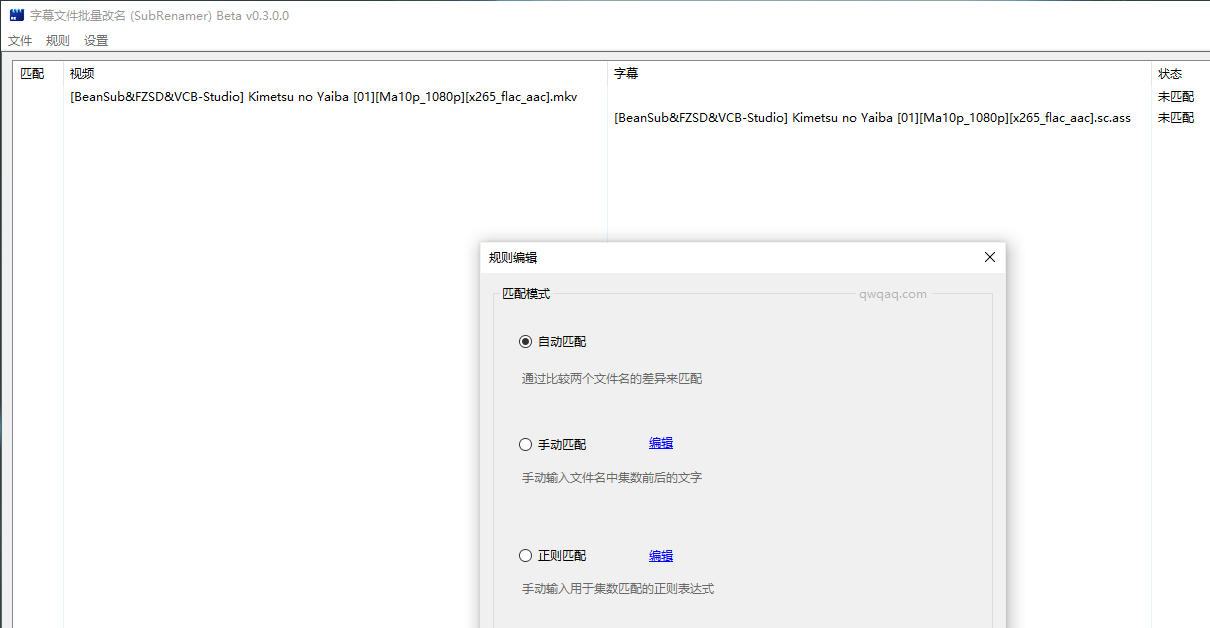Image resolution: width=1210 pixels, height=628 pixels.
Task: Select the Kimetsu no Yaiba .mkv video row
Action: click(323, 97)
